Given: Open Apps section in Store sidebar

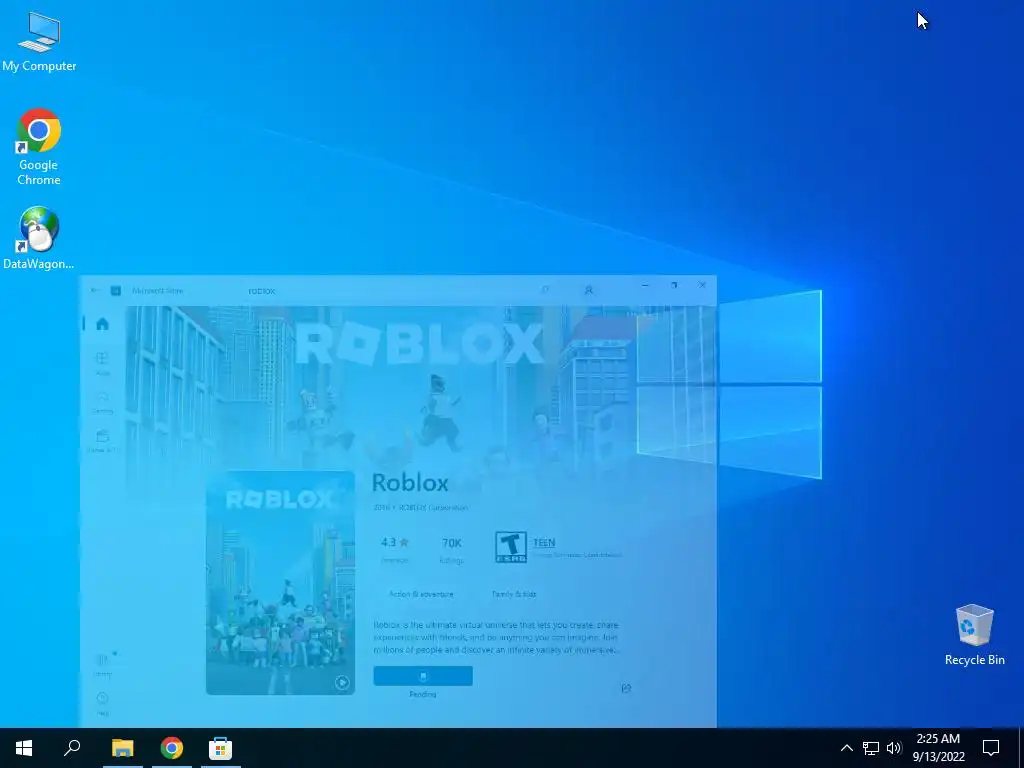Looking at the screenshot, I should (x=103, y=363).
